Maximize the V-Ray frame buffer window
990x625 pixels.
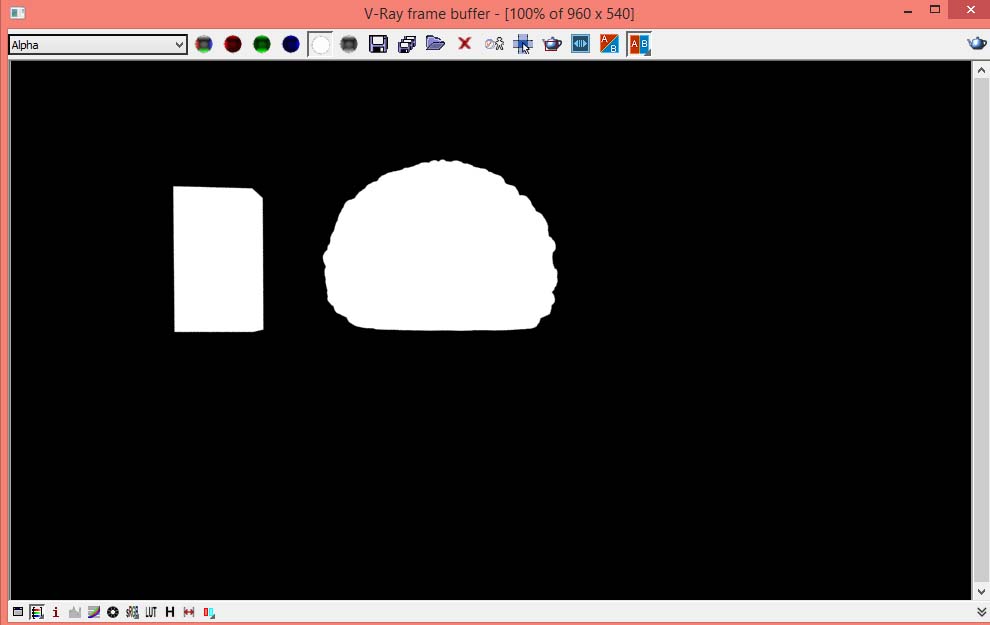point(935,10)
